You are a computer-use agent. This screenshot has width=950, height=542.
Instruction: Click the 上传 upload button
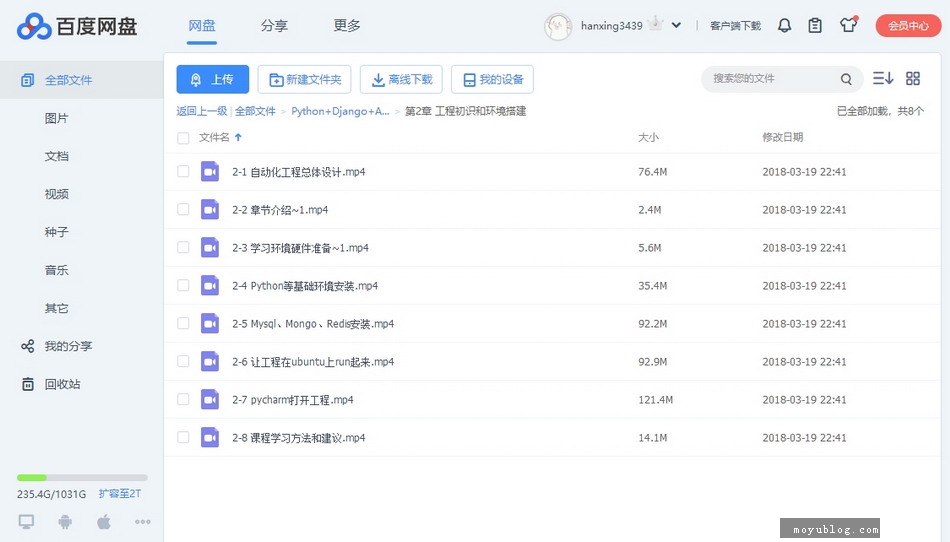point(213,79)
